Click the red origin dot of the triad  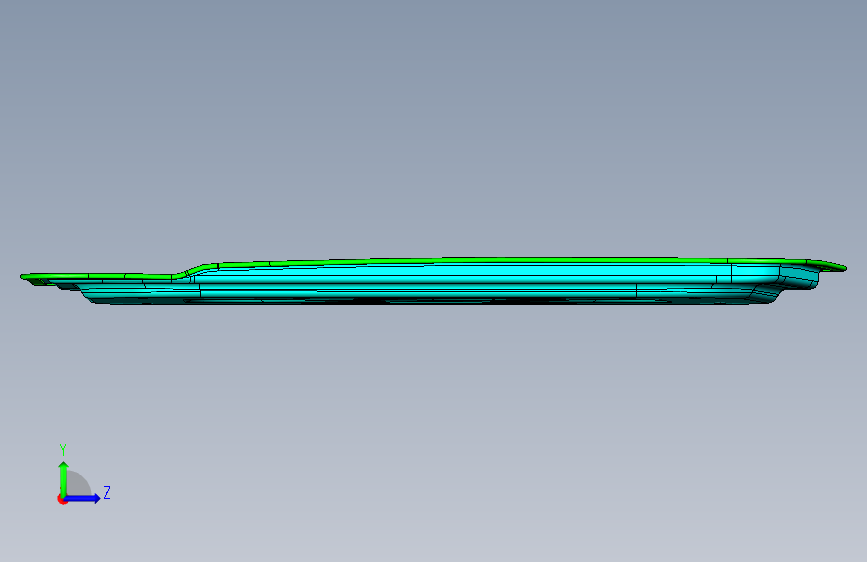[x=62, y=499]
